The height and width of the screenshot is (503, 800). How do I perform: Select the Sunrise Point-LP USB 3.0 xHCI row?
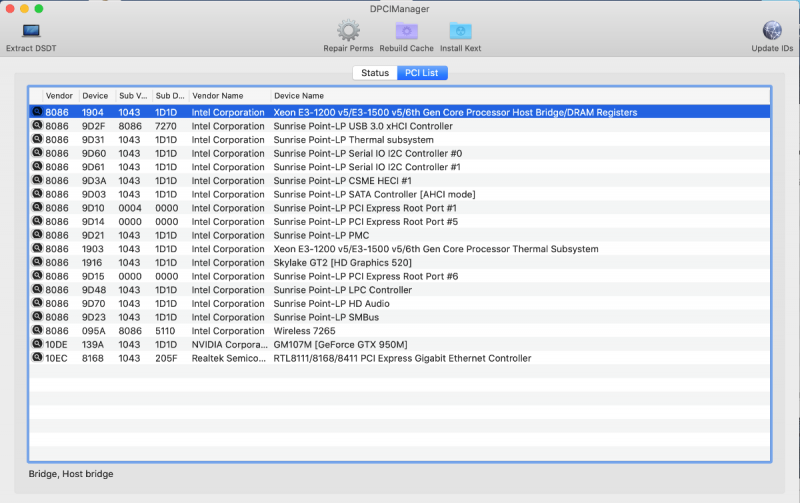(x=362, y=127)
